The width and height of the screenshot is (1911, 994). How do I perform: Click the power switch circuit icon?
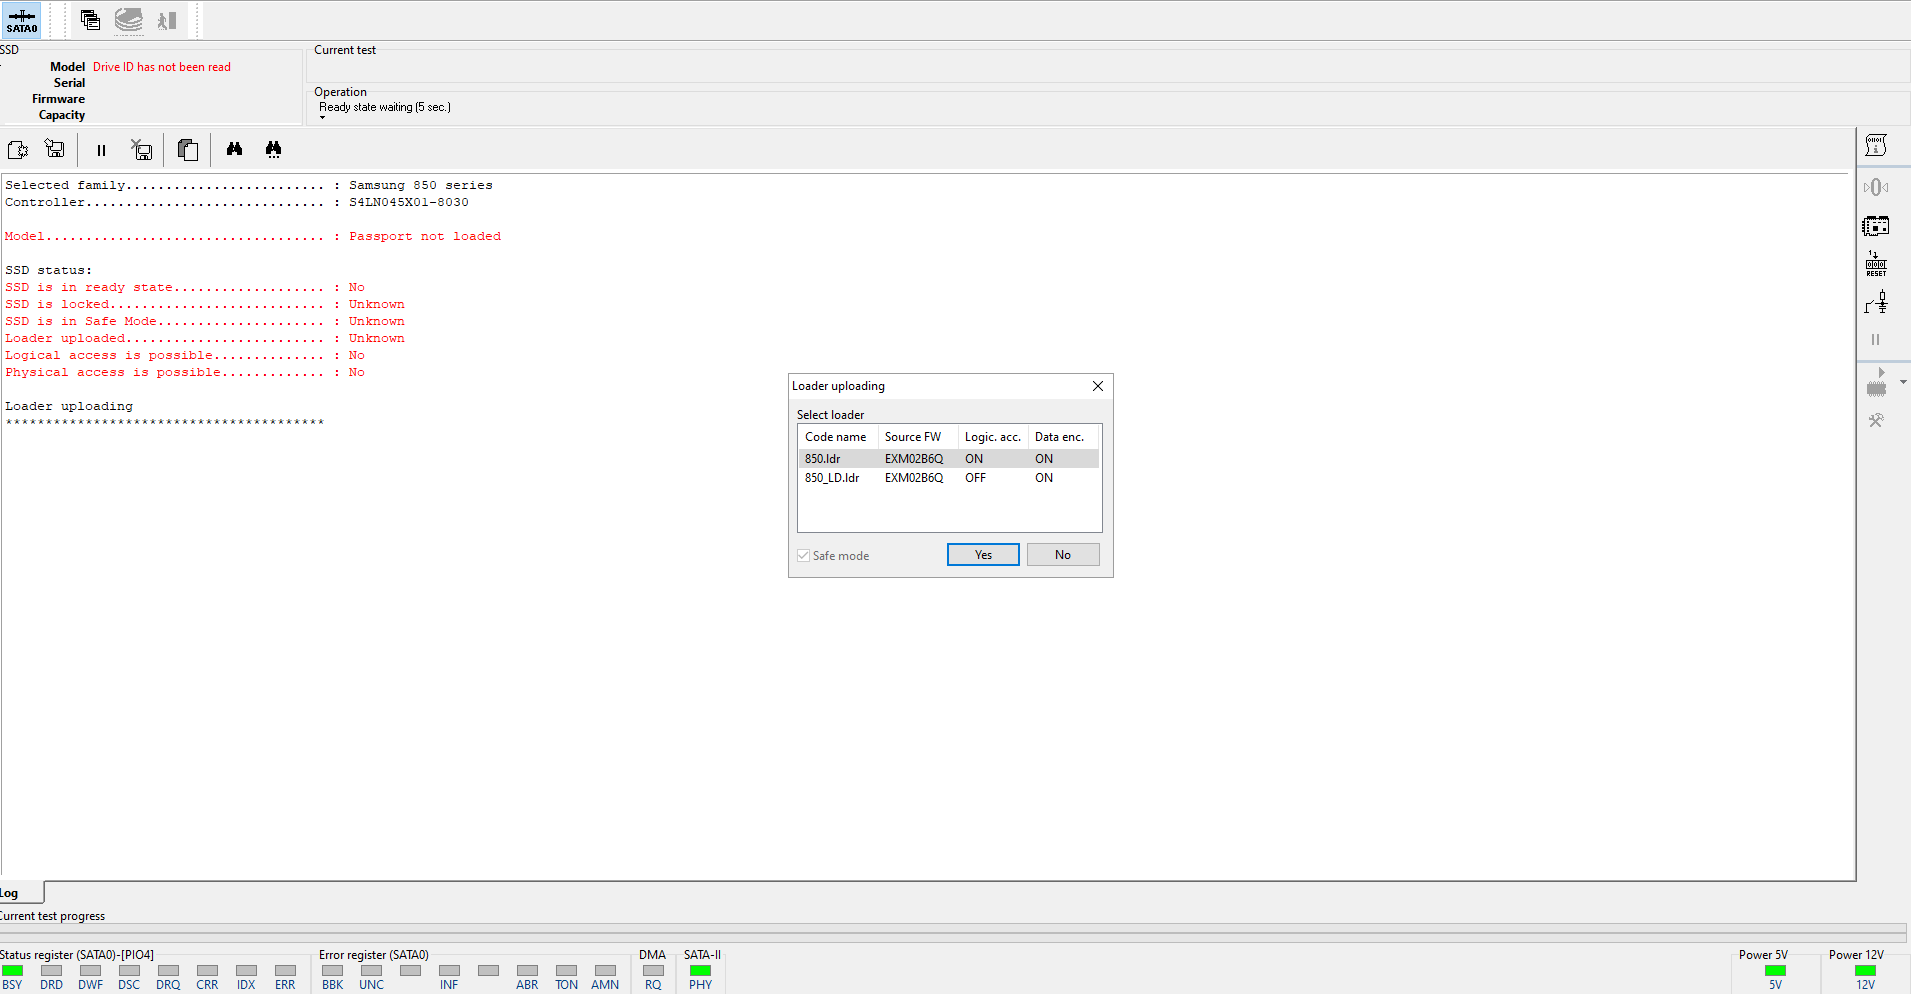(1876, 302)
